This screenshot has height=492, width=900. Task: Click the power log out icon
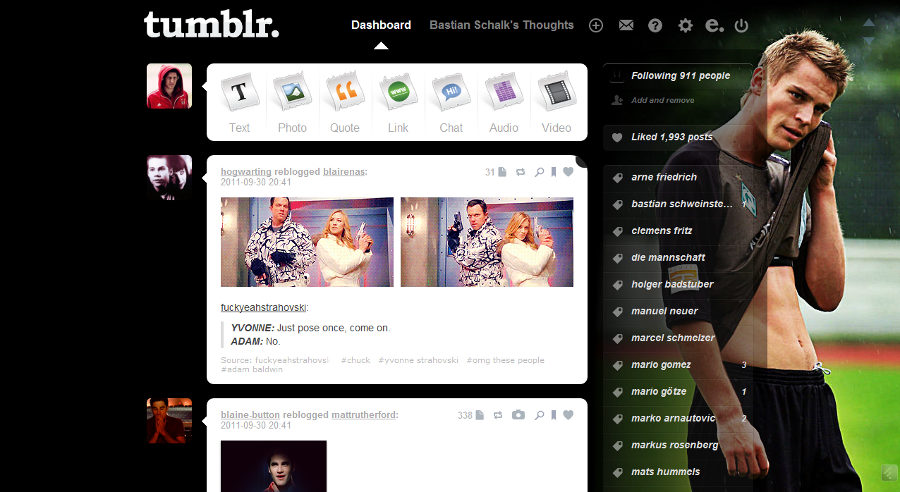coord(742,25)
